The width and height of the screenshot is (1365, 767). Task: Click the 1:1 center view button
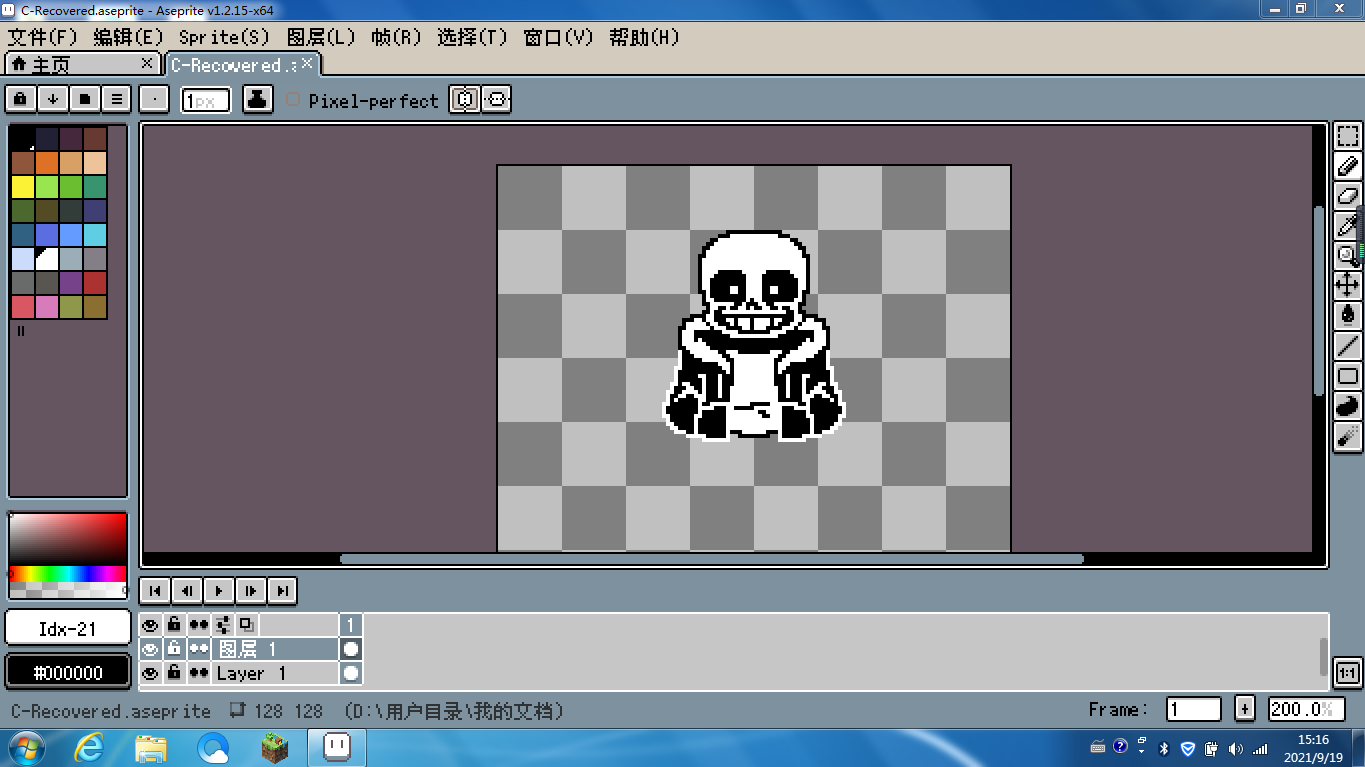(x=1348, y=674)
